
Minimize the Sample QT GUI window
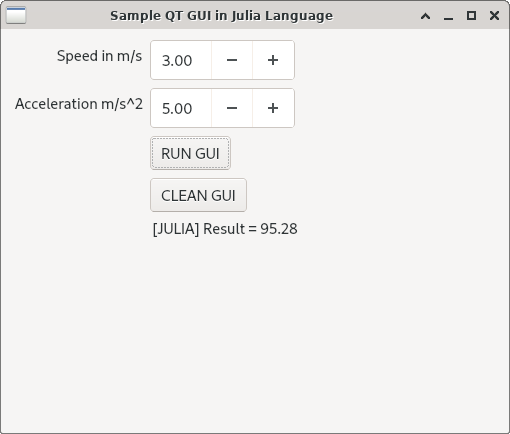tap(448, 16)
